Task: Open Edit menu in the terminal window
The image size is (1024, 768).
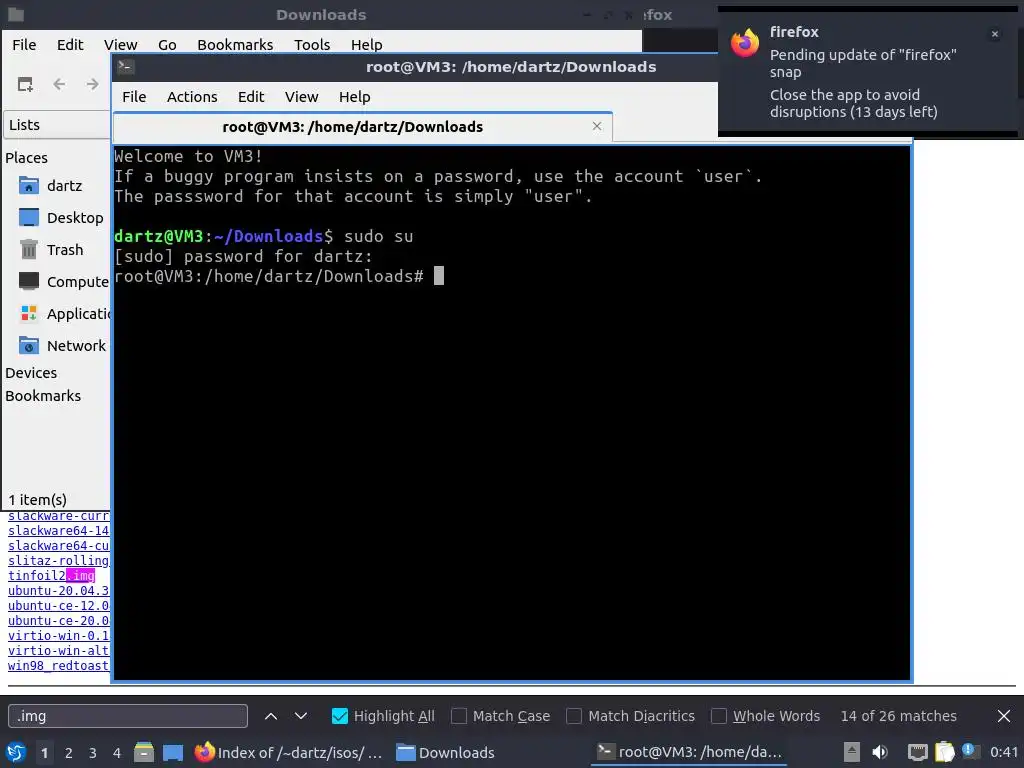Action: pyautogui.click(x=251, y=97)
